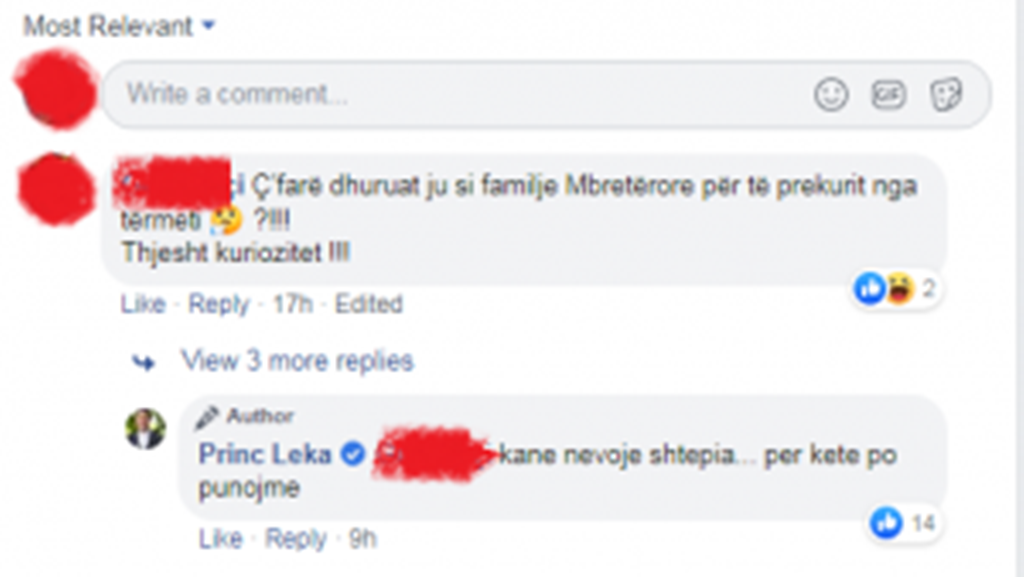Open the sticker picker icon

click(945, 95)
